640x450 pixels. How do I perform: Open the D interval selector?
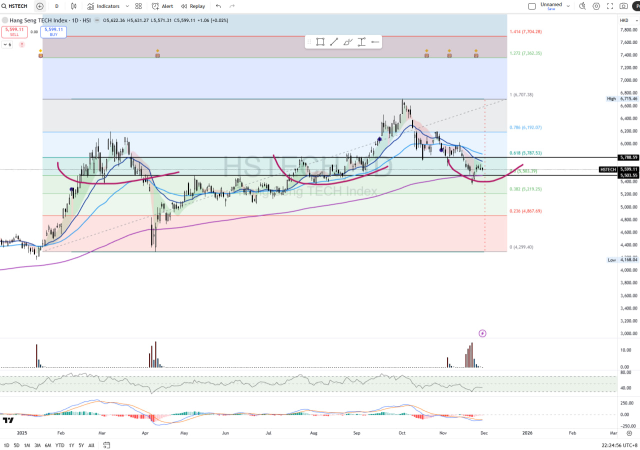(x=56, y=6)
